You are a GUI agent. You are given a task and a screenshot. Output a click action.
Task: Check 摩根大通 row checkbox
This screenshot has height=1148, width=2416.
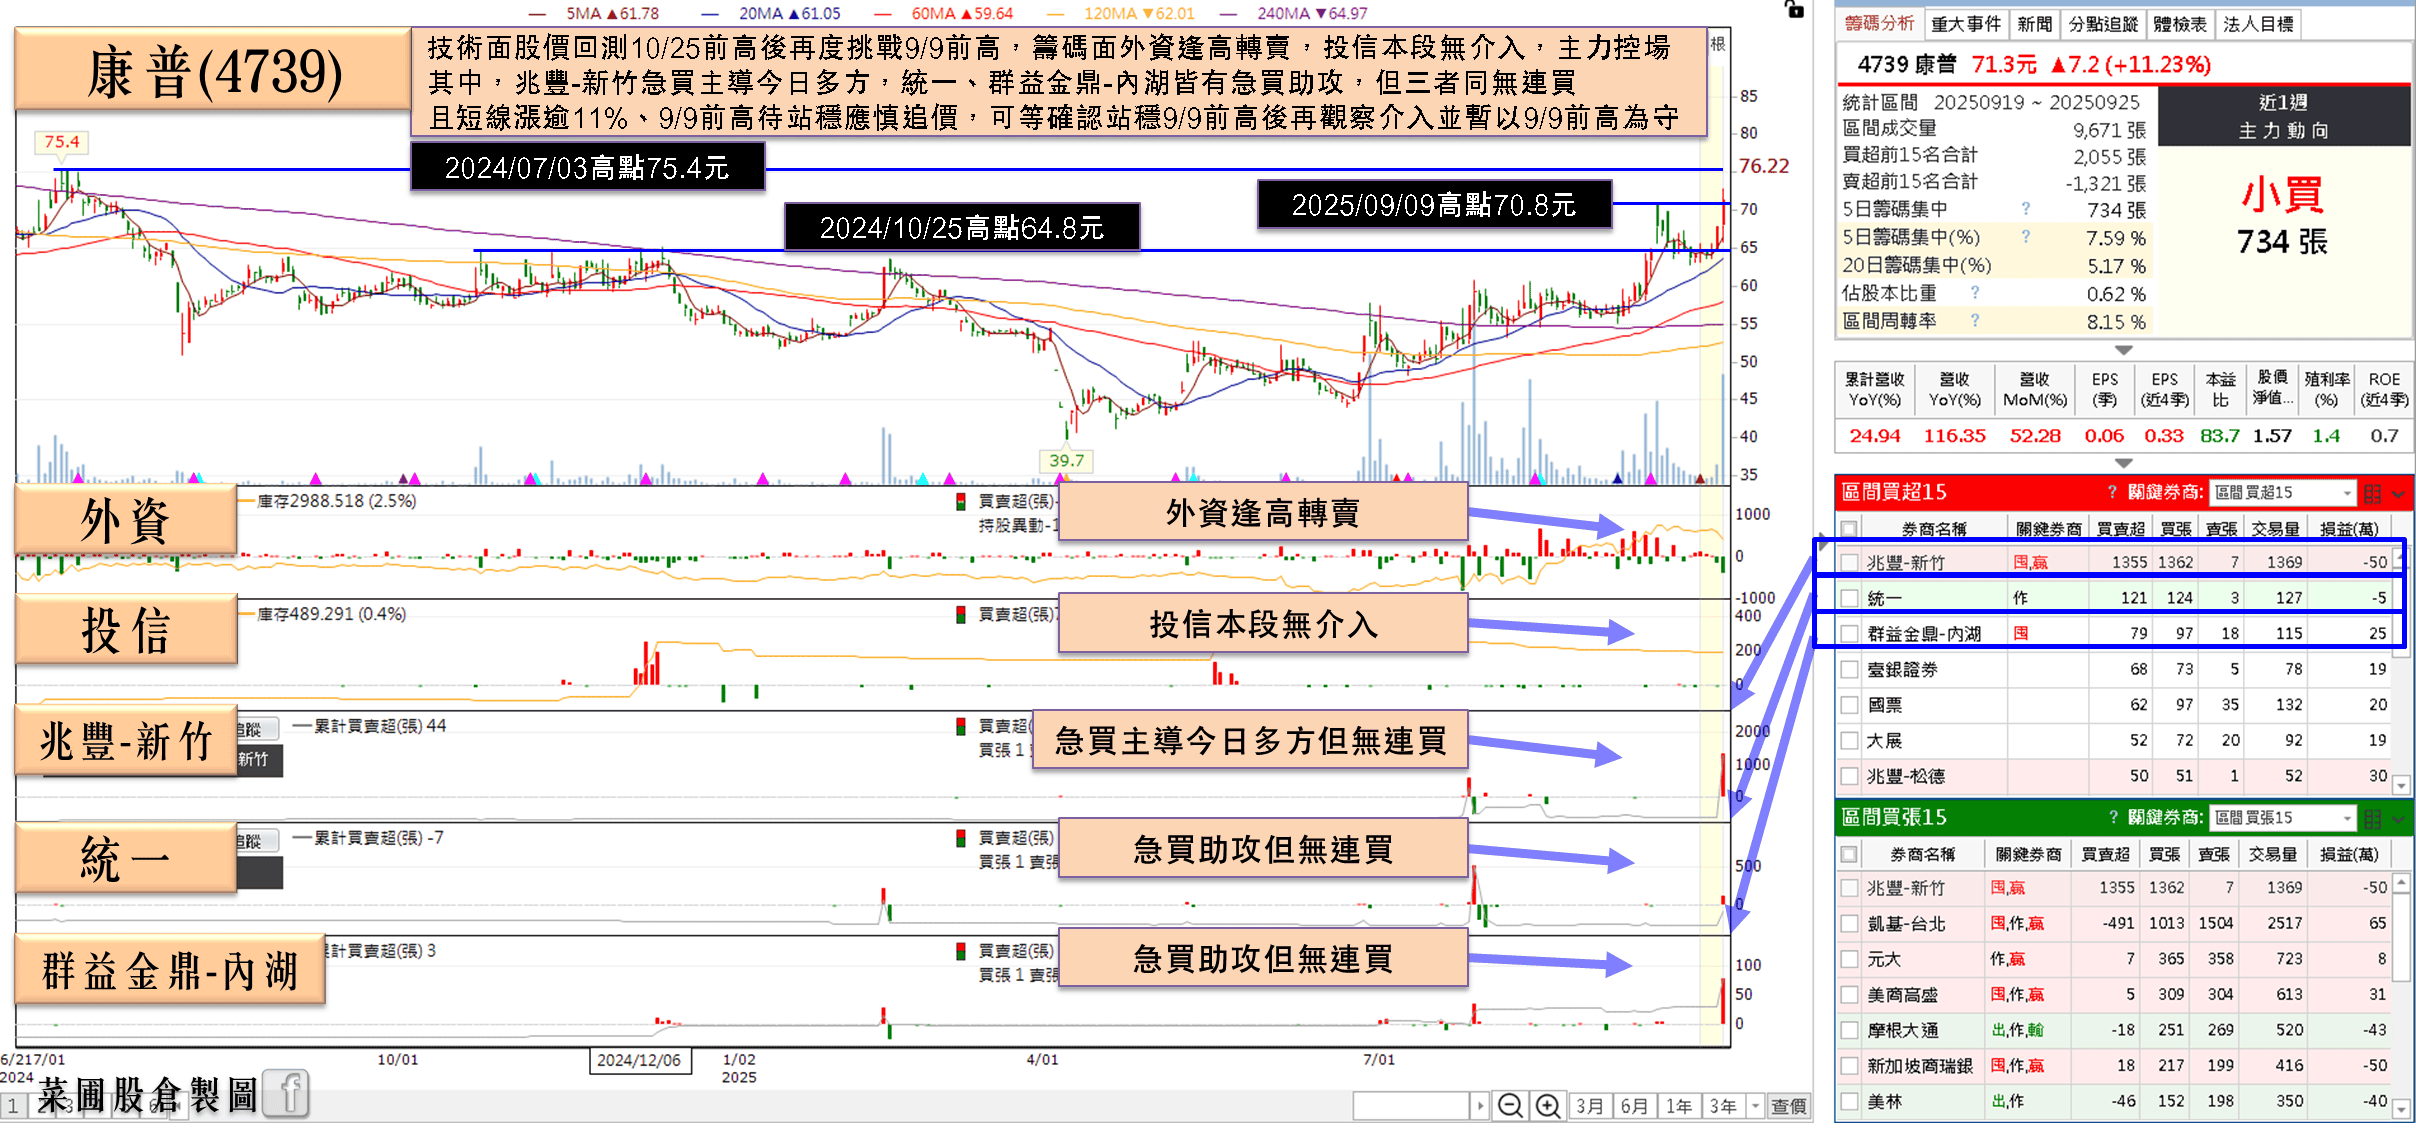1849,1030
